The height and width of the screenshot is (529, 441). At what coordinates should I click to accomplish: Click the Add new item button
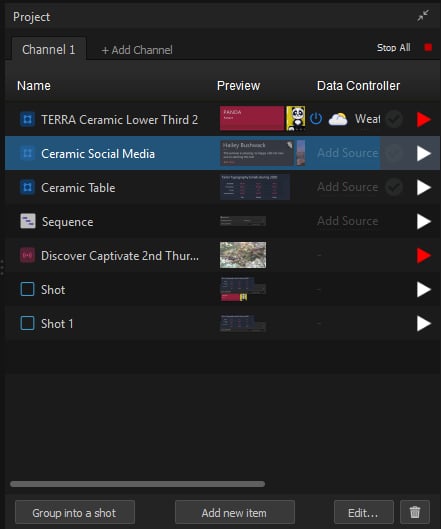[x=235, y=512]
